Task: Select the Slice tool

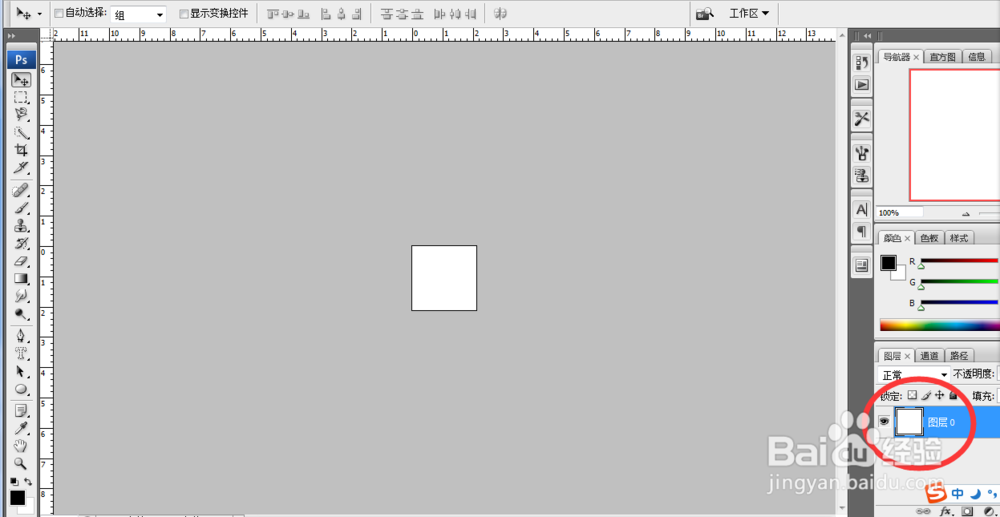Action: coord(21,167)
